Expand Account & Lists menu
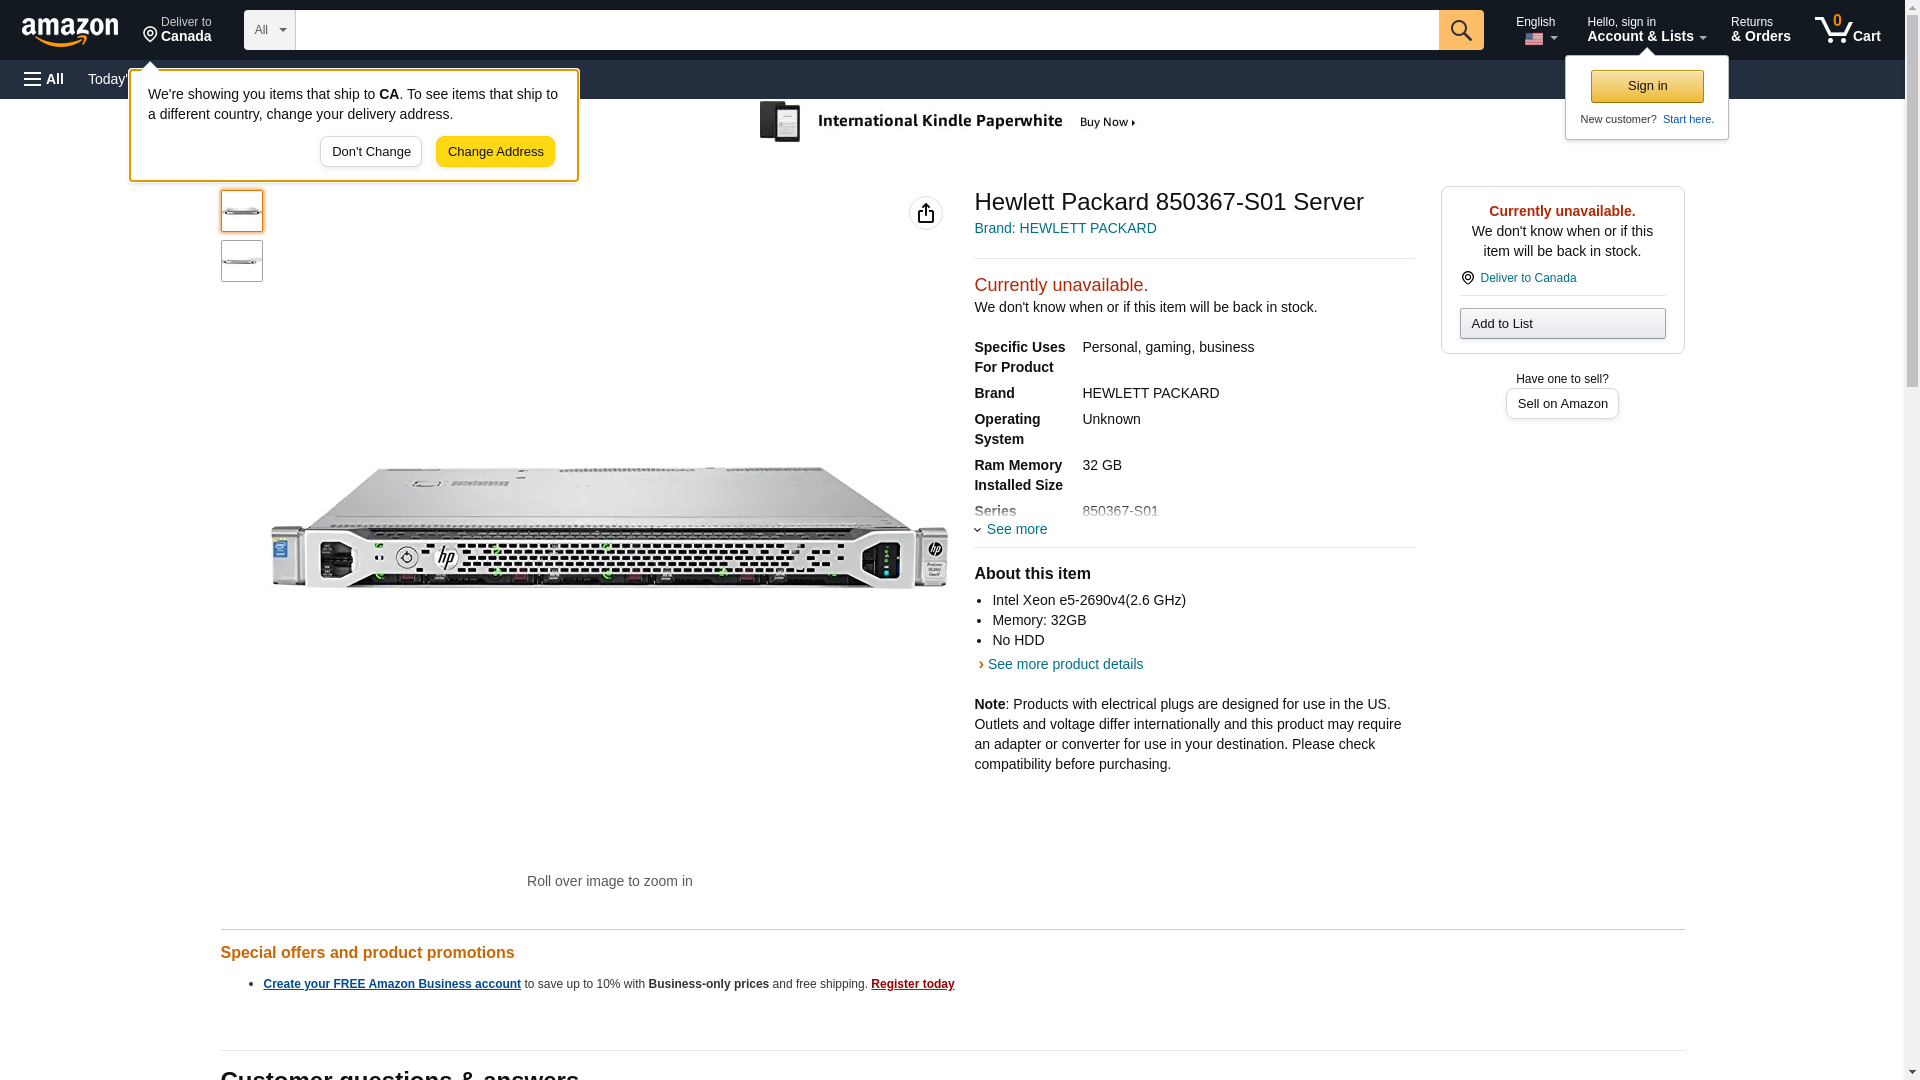Screen dimensions: 1920x1080 pyautogui.click(x=1645, y=30)
